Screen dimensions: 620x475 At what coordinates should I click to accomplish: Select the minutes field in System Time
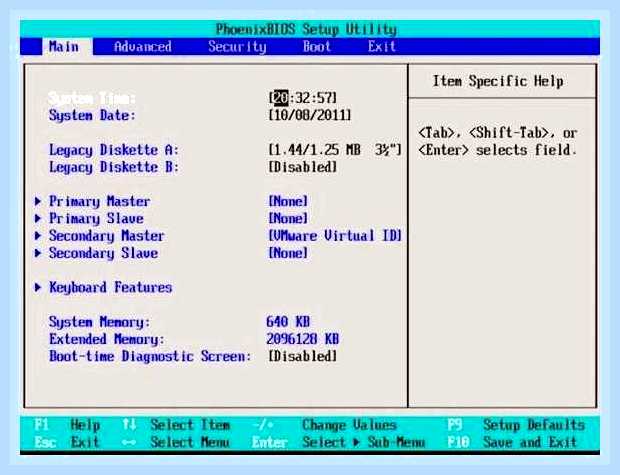click(x=302, y=98)
